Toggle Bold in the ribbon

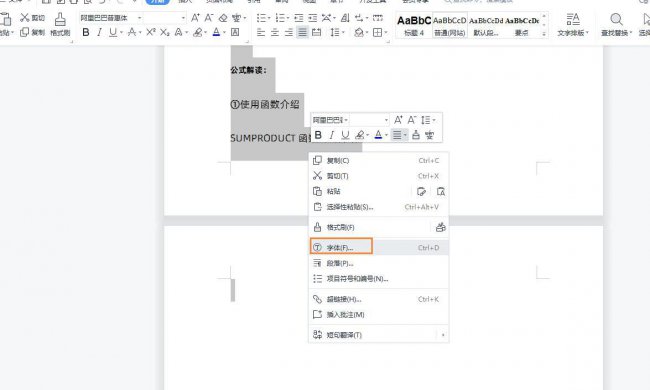point(86,32)
